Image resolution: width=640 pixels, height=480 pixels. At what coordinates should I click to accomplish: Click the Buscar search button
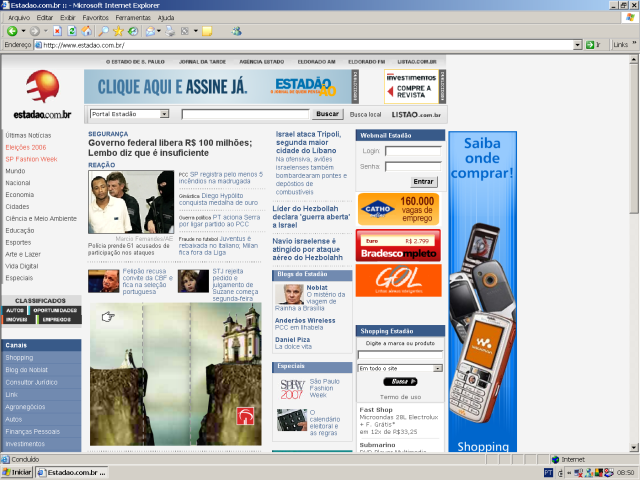click(327, 114)
